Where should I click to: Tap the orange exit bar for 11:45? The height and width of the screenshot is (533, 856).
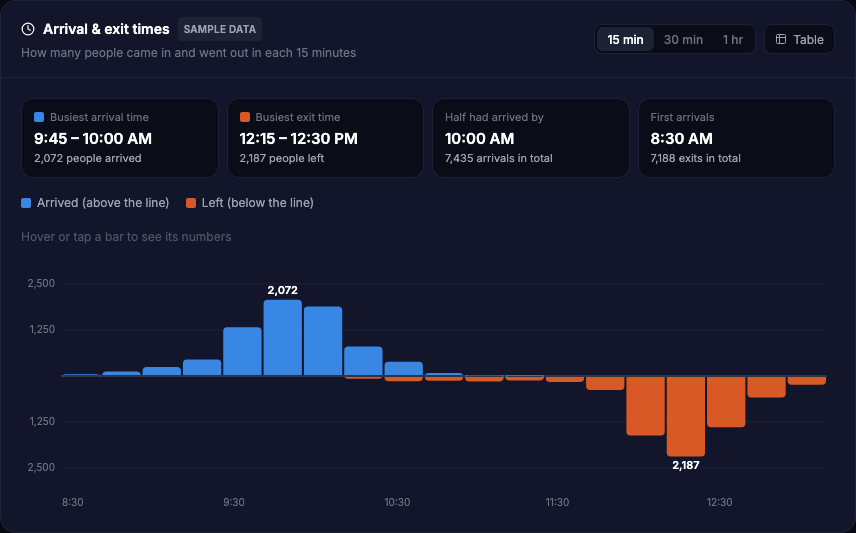(605, 383)
